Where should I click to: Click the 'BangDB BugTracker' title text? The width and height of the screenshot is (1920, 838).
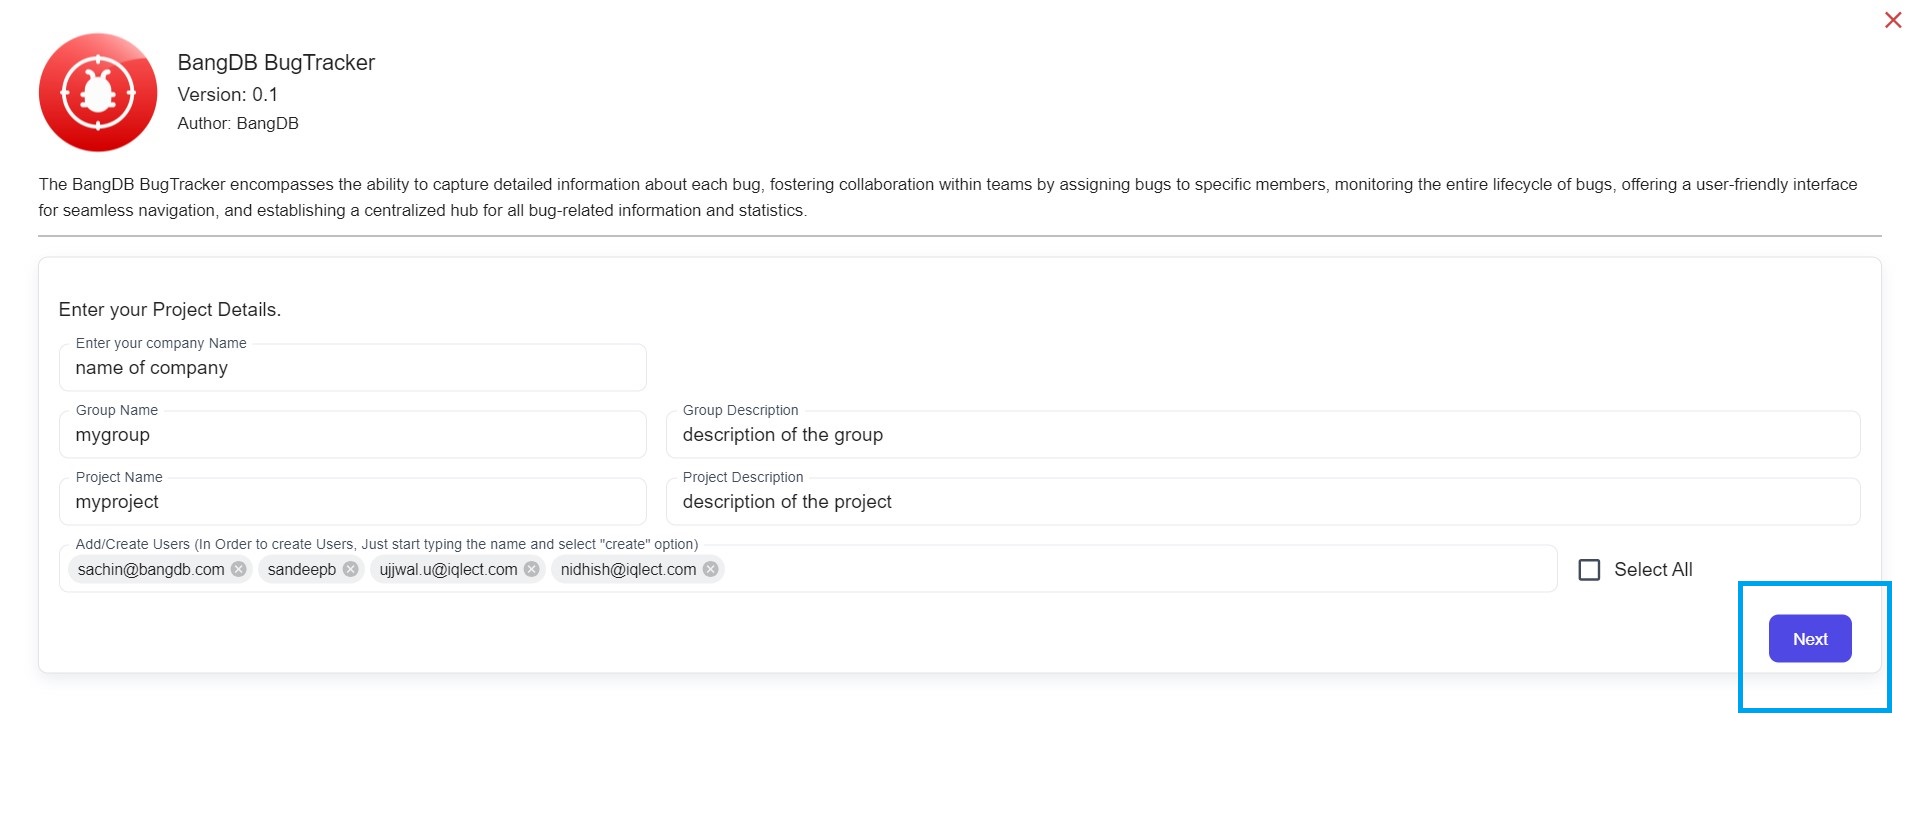(x=276, y=62)
